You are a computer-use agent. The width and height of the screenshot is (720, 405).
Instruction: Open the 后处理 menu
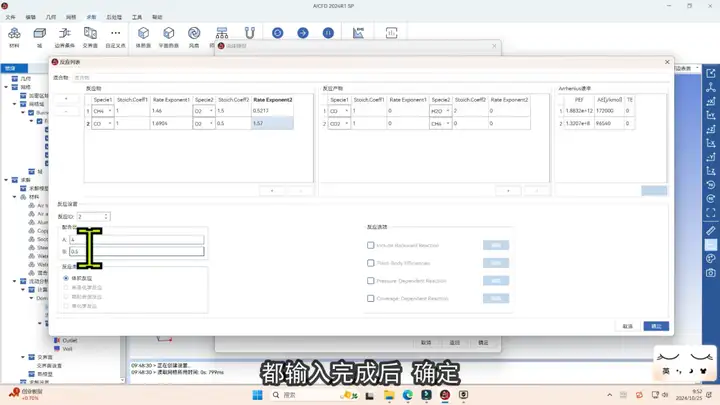pyautogui.click(x=114, y=17)
